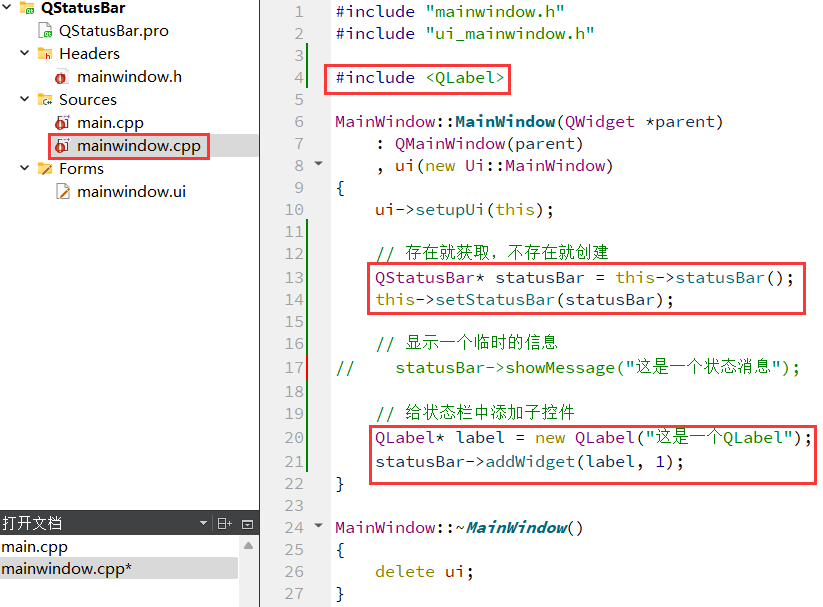
Task: Click the new QLabel creation line
Action: tap(593, 437)
